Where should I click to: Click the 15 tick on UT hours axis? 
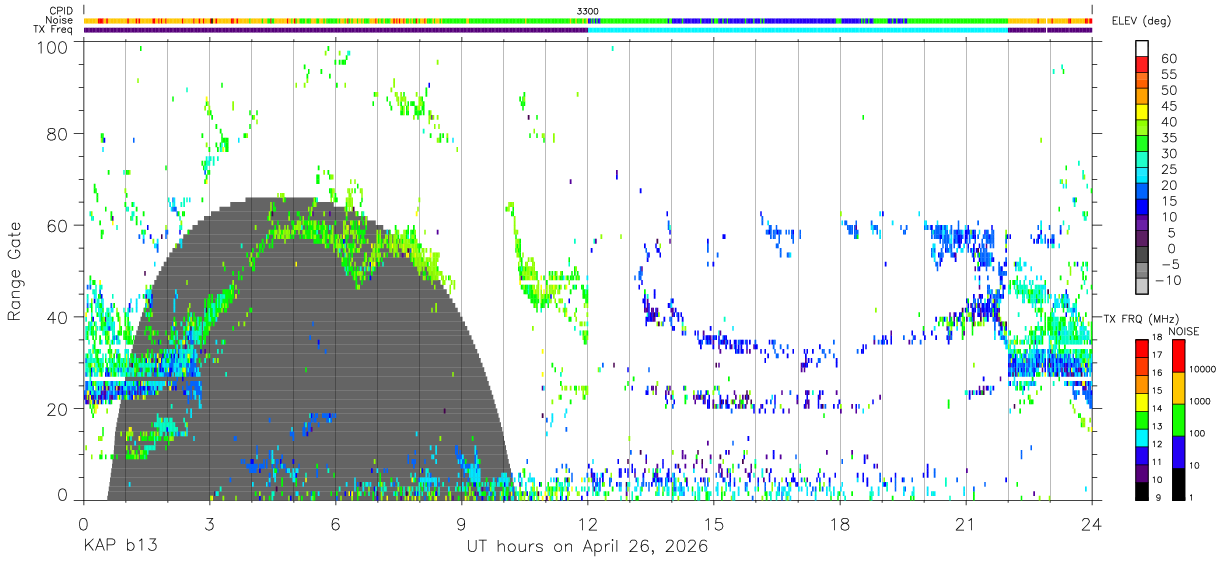tap(714, 524)
